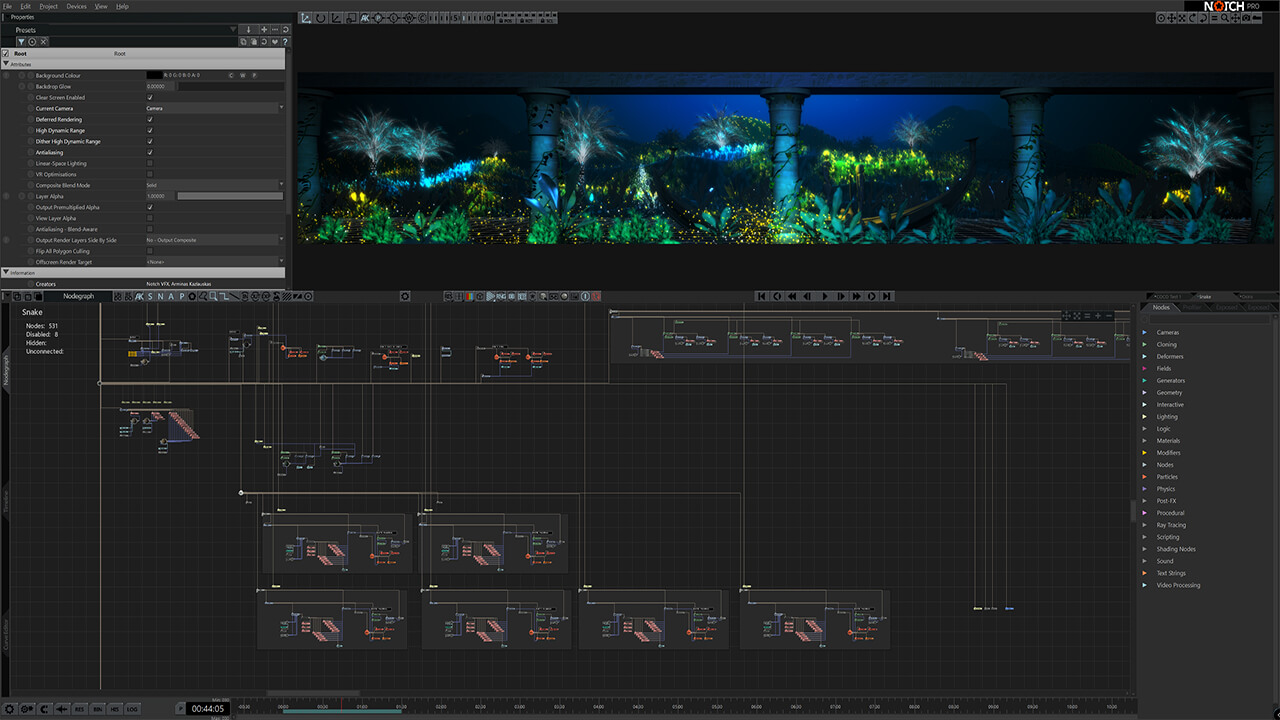Click the HIS button in bottom toolbar

(x=114, y=709)
